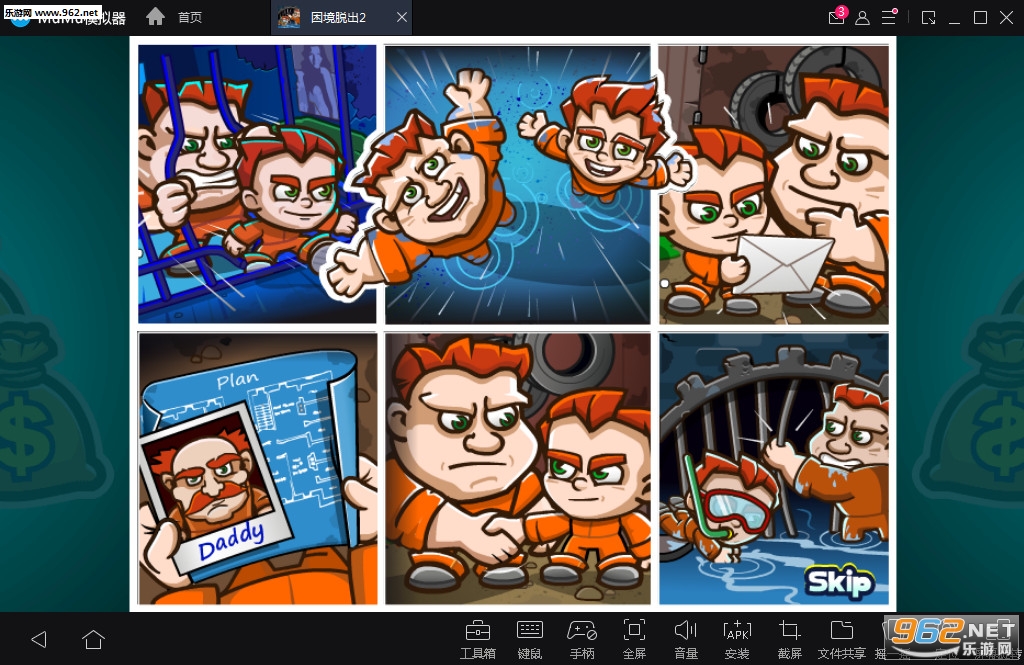Close the 困境脱出2 tab
Screen dimensions: 1024x665
[401, 18]
